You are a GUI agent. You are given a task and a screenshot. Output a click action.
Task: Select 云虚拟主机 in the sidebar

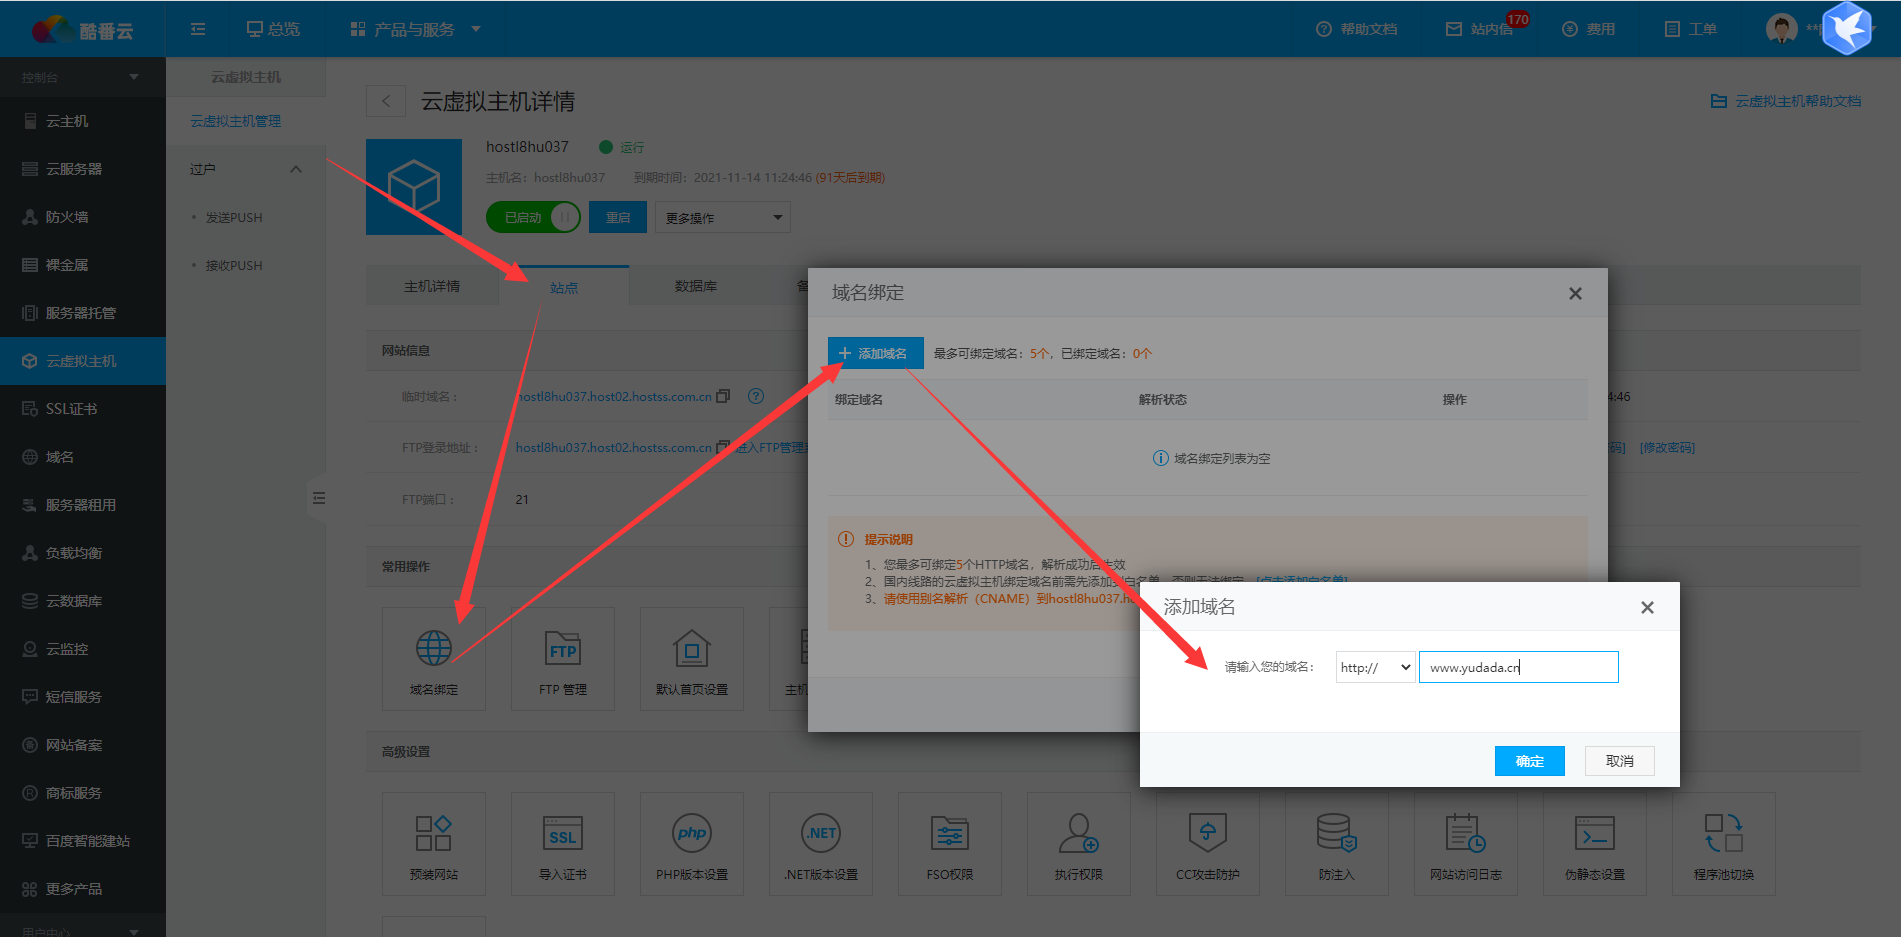click(x=82, y=361)
